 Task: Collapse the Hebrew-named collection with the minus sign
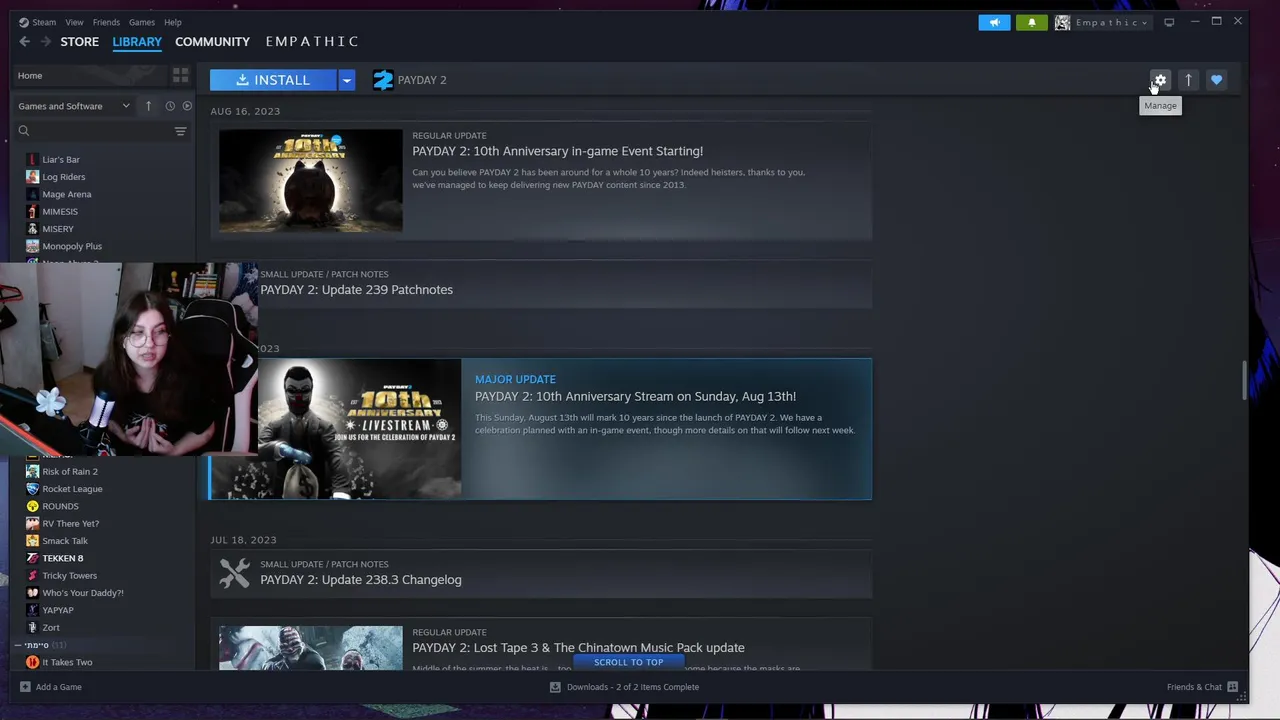click(x=18, y=645)
